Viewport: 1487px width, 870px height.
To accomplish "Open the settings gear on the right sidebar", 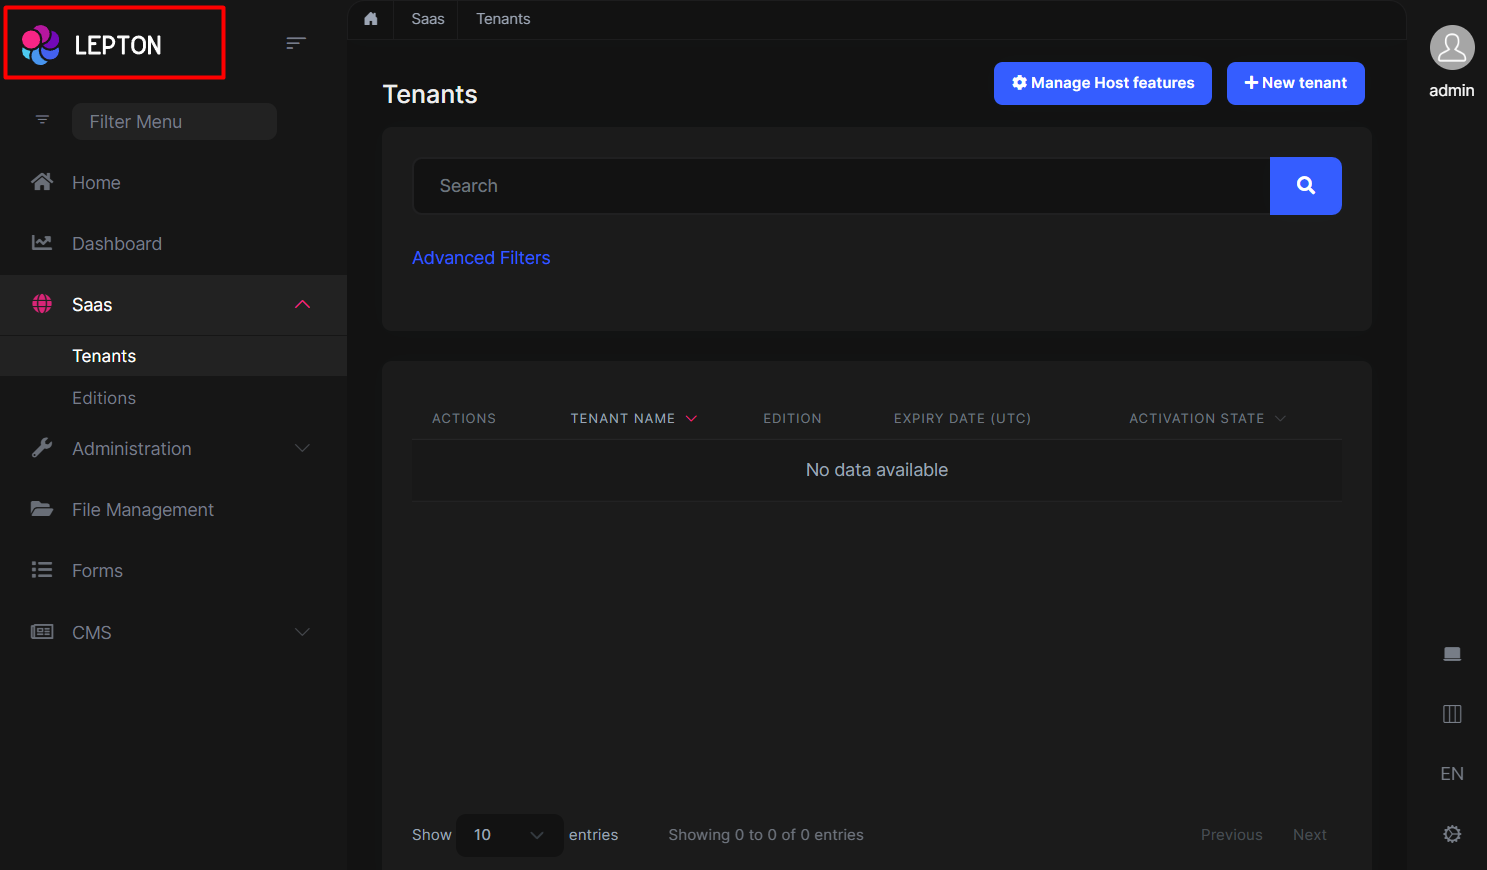I will pos(1452,833).
